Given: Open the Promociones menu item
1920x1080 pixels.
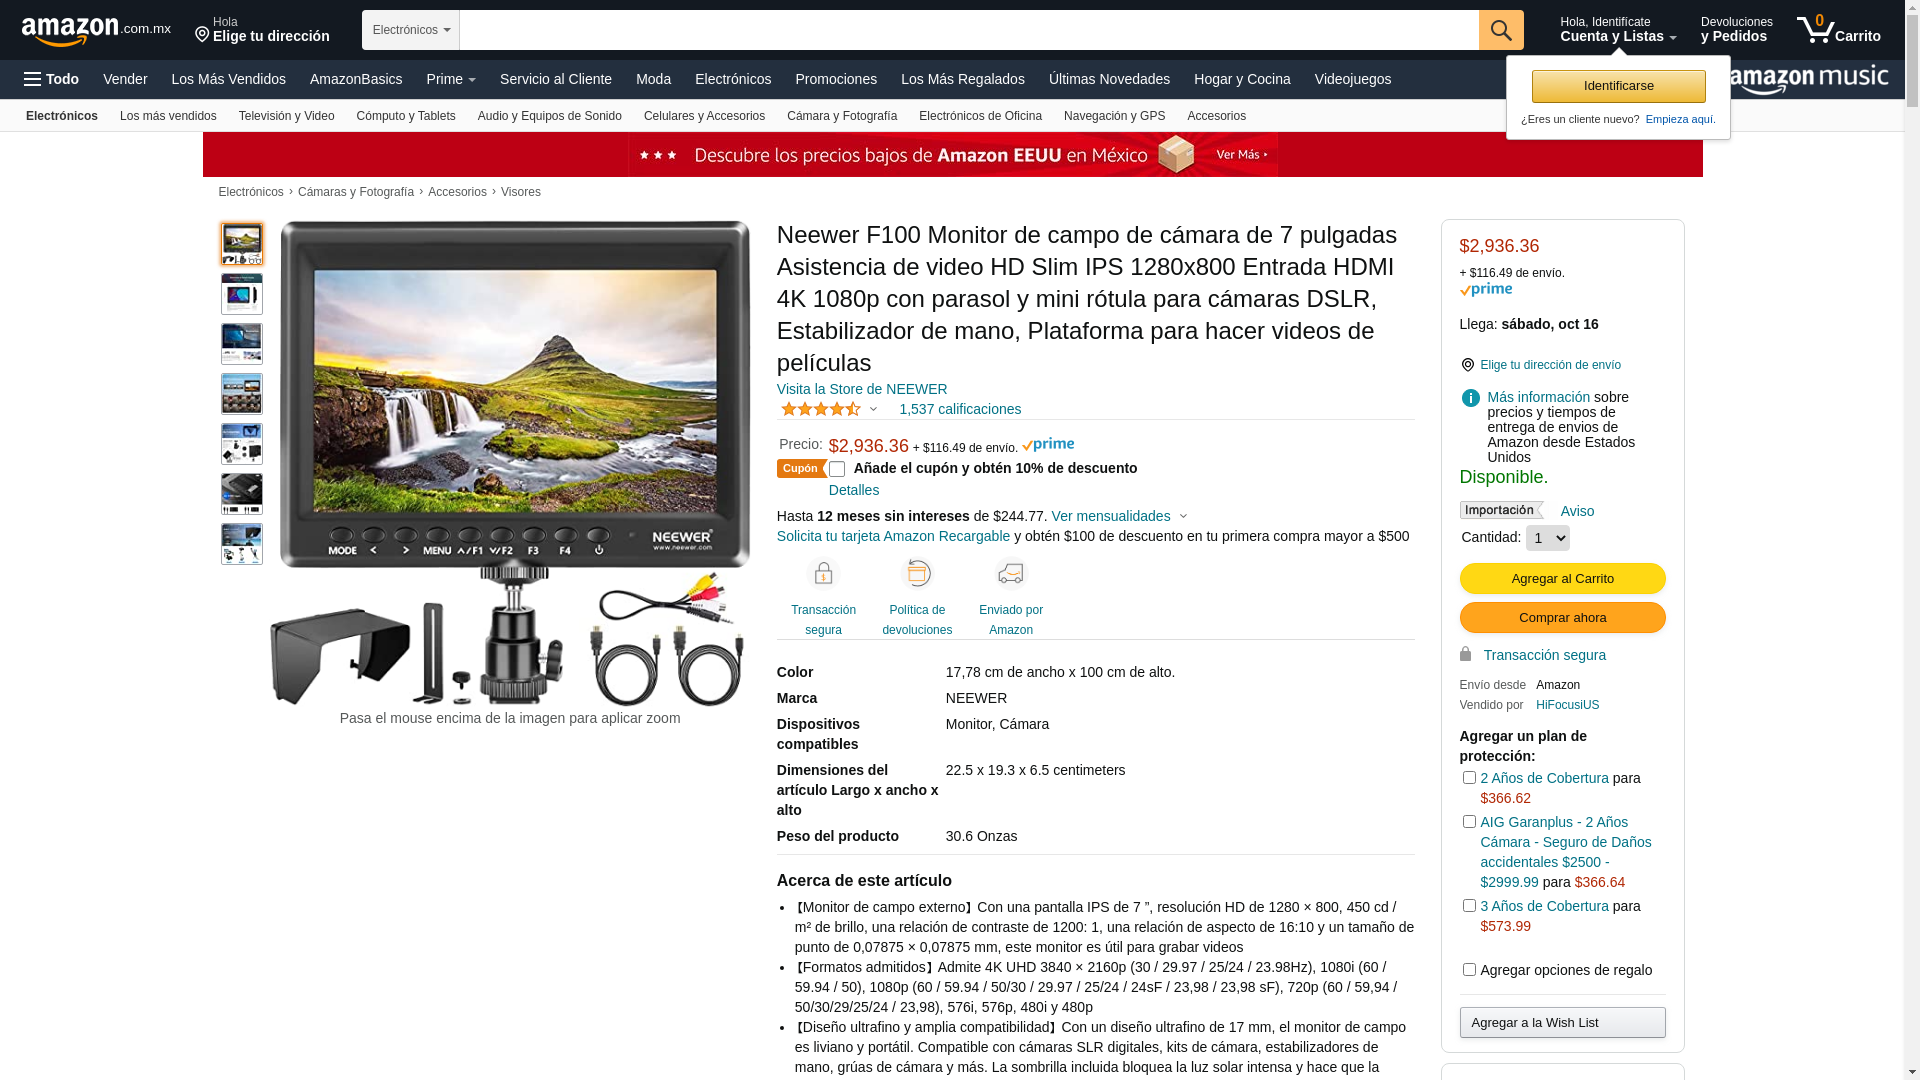Looking at the screenshot, I should coord(835,79).
